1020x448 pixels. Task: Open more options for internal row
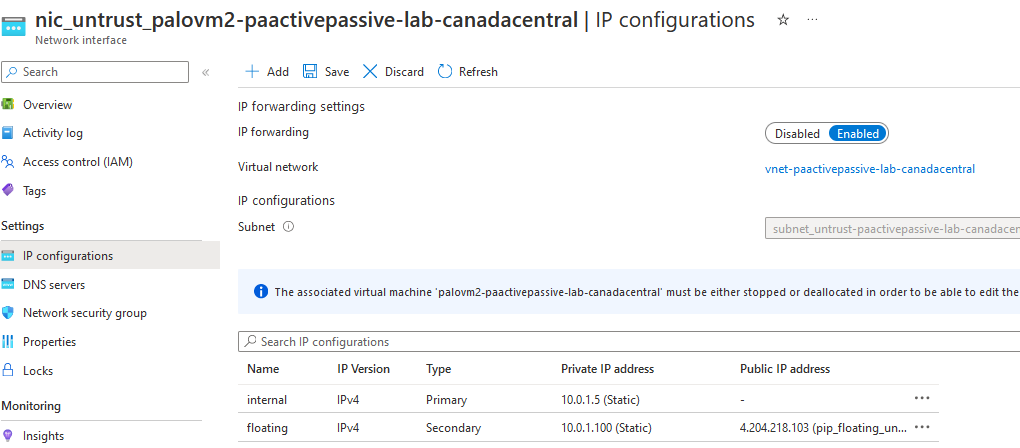tap(922, 399)
